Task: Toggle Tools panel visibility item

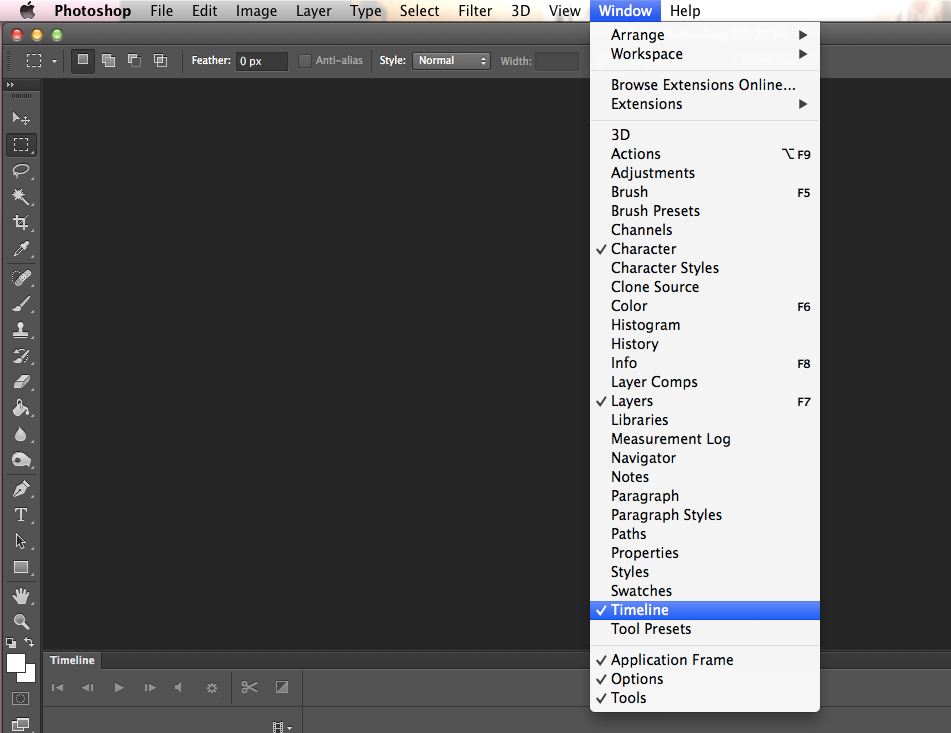Action: [x=705, y=698]
